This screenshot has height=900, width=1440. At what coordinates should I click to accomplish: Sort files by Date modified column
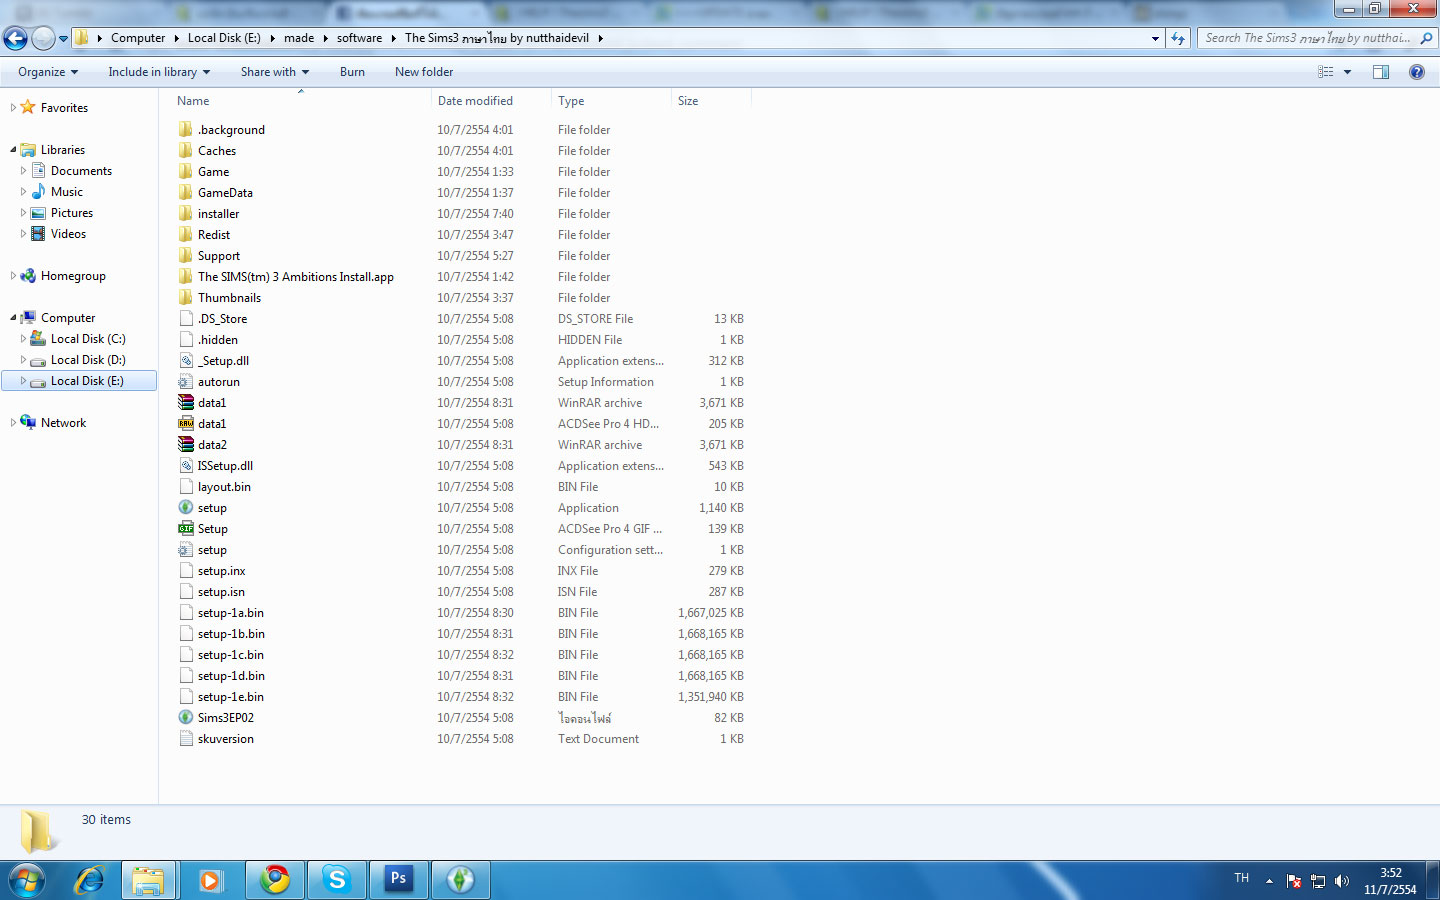[491, 101]
